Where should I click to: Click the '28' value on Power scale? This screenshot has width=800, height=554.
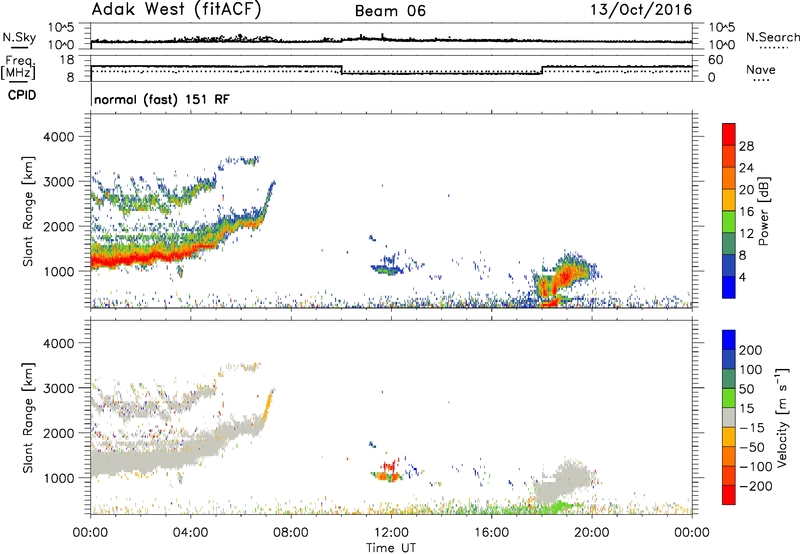pos(746,146)
